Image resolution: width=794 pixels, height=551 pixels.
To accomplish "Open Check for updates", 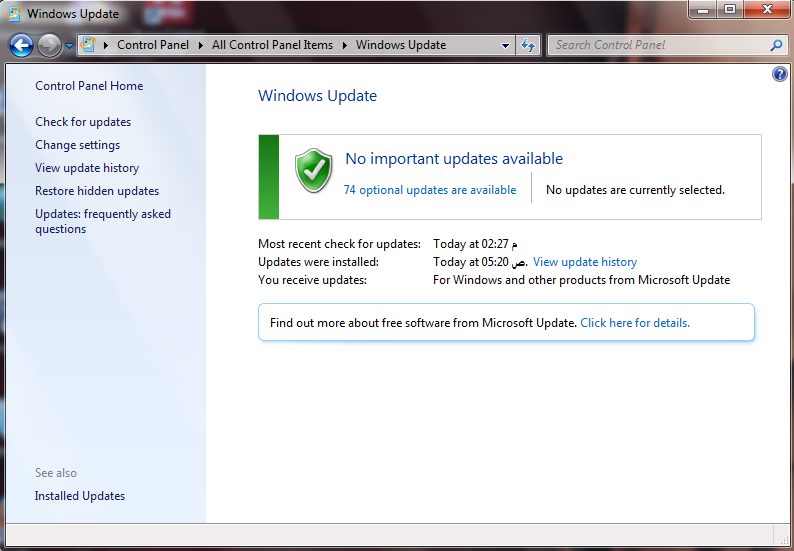I will 83,122.
